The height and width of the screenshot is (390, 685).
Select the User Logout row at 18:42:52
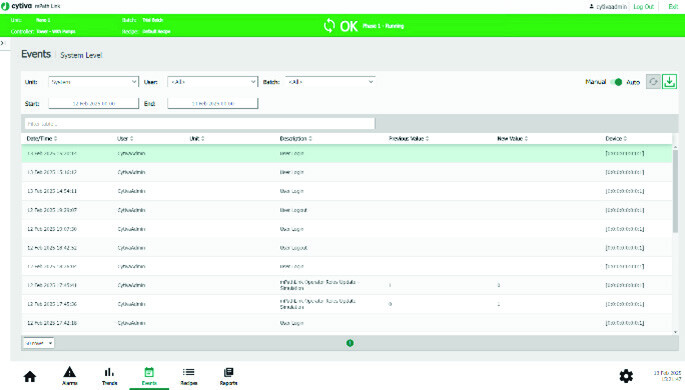tap(347, 248)
